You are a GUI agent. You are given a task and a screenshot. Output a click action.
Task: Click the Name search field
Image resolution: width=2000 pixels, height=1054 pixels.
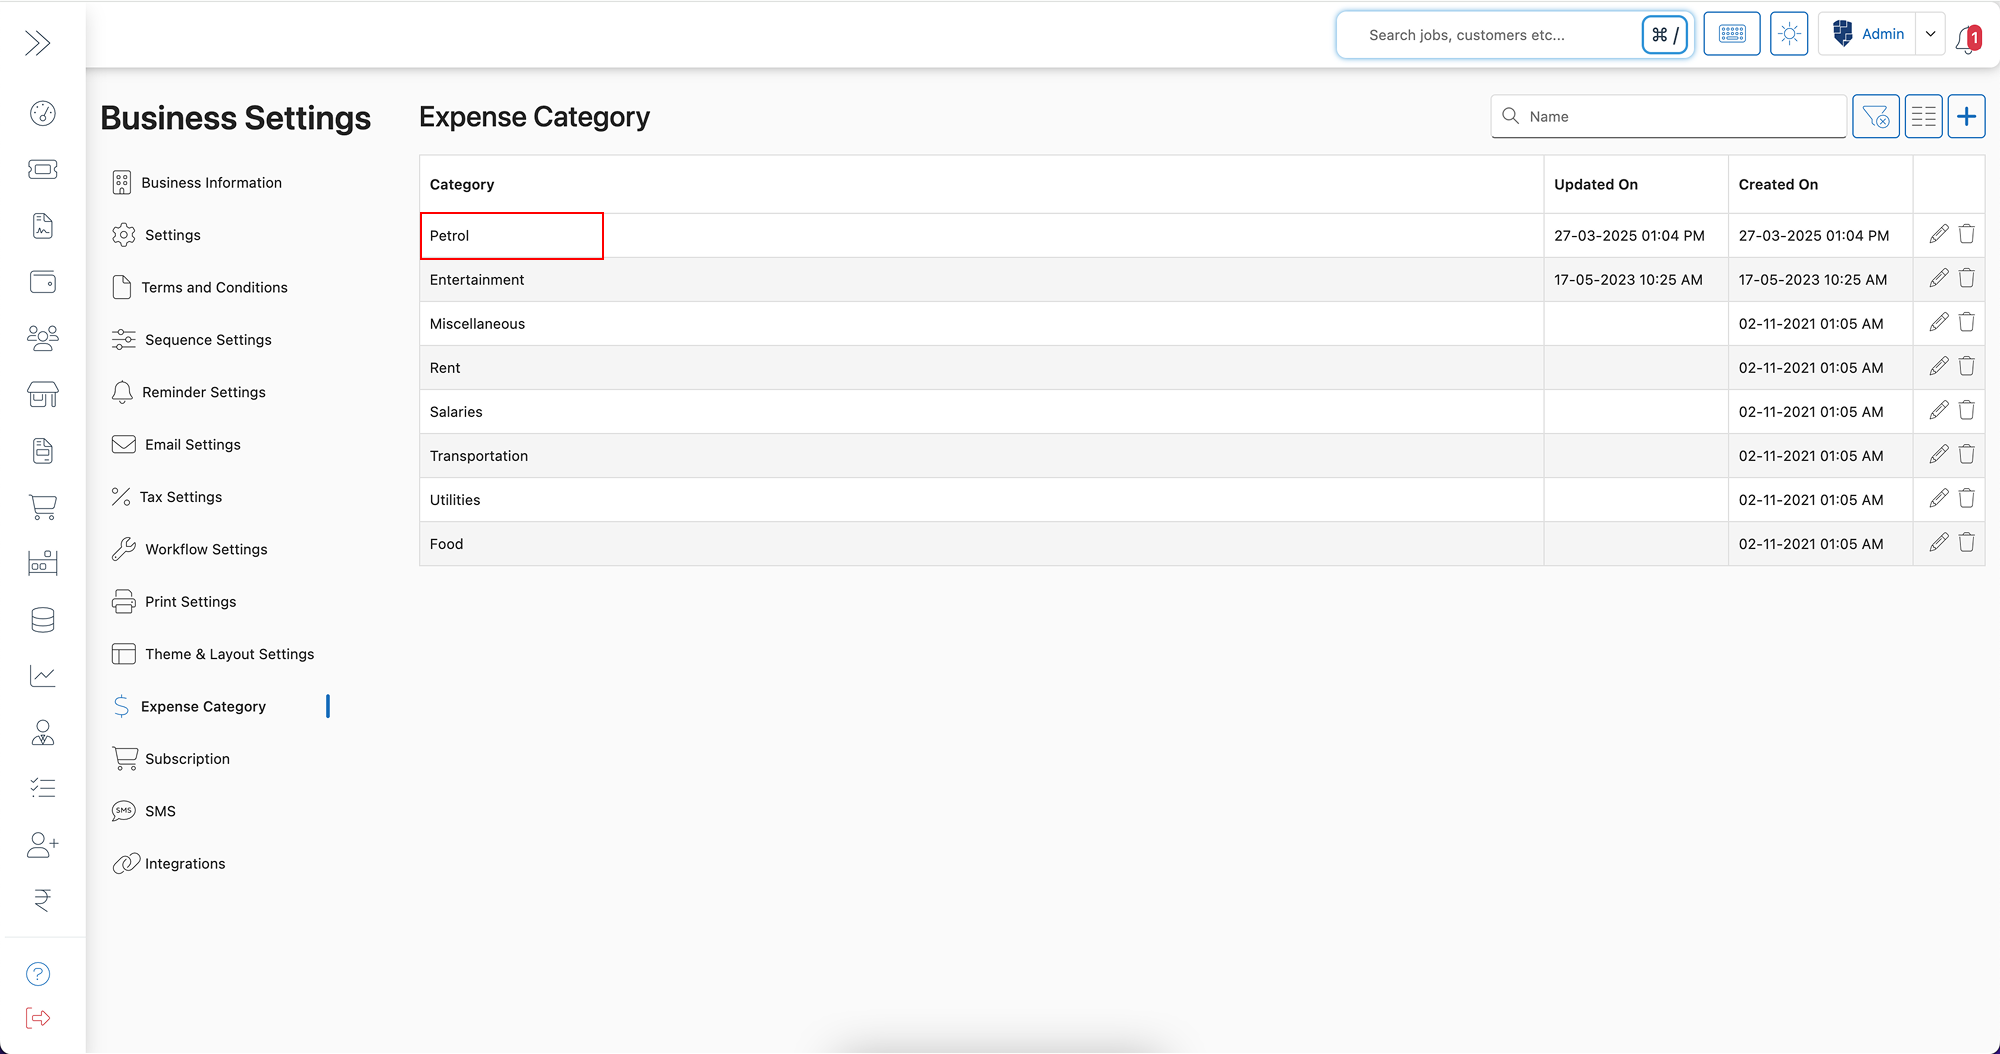click(x=1669, y=117)
